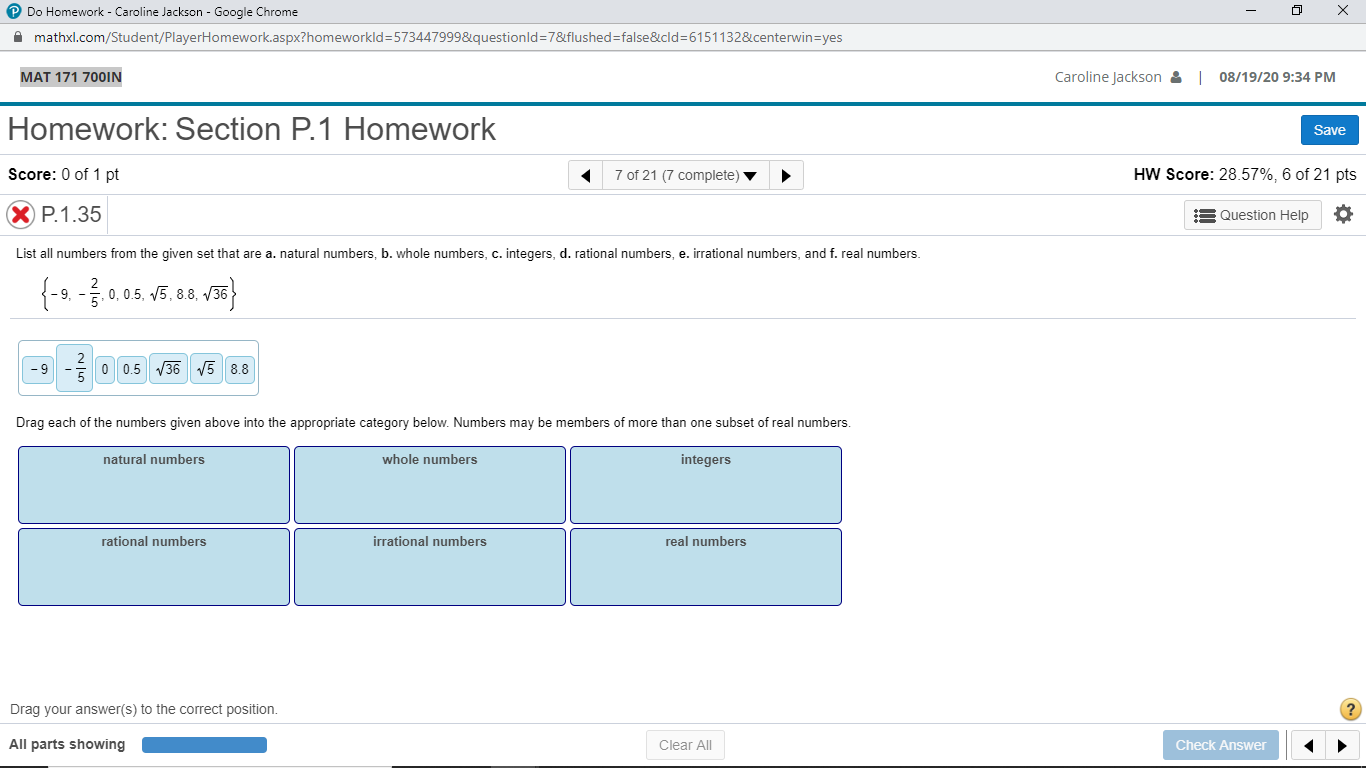The image size is (1366, 768).
Task: Click the All parts showing progress bar
Action: 204,744
